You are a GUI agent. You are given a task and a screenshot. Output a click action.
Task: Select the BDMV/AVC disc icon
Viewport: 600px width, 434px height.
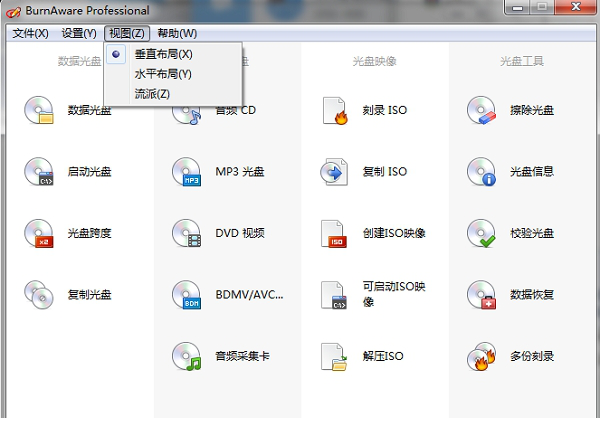point(186,295)
